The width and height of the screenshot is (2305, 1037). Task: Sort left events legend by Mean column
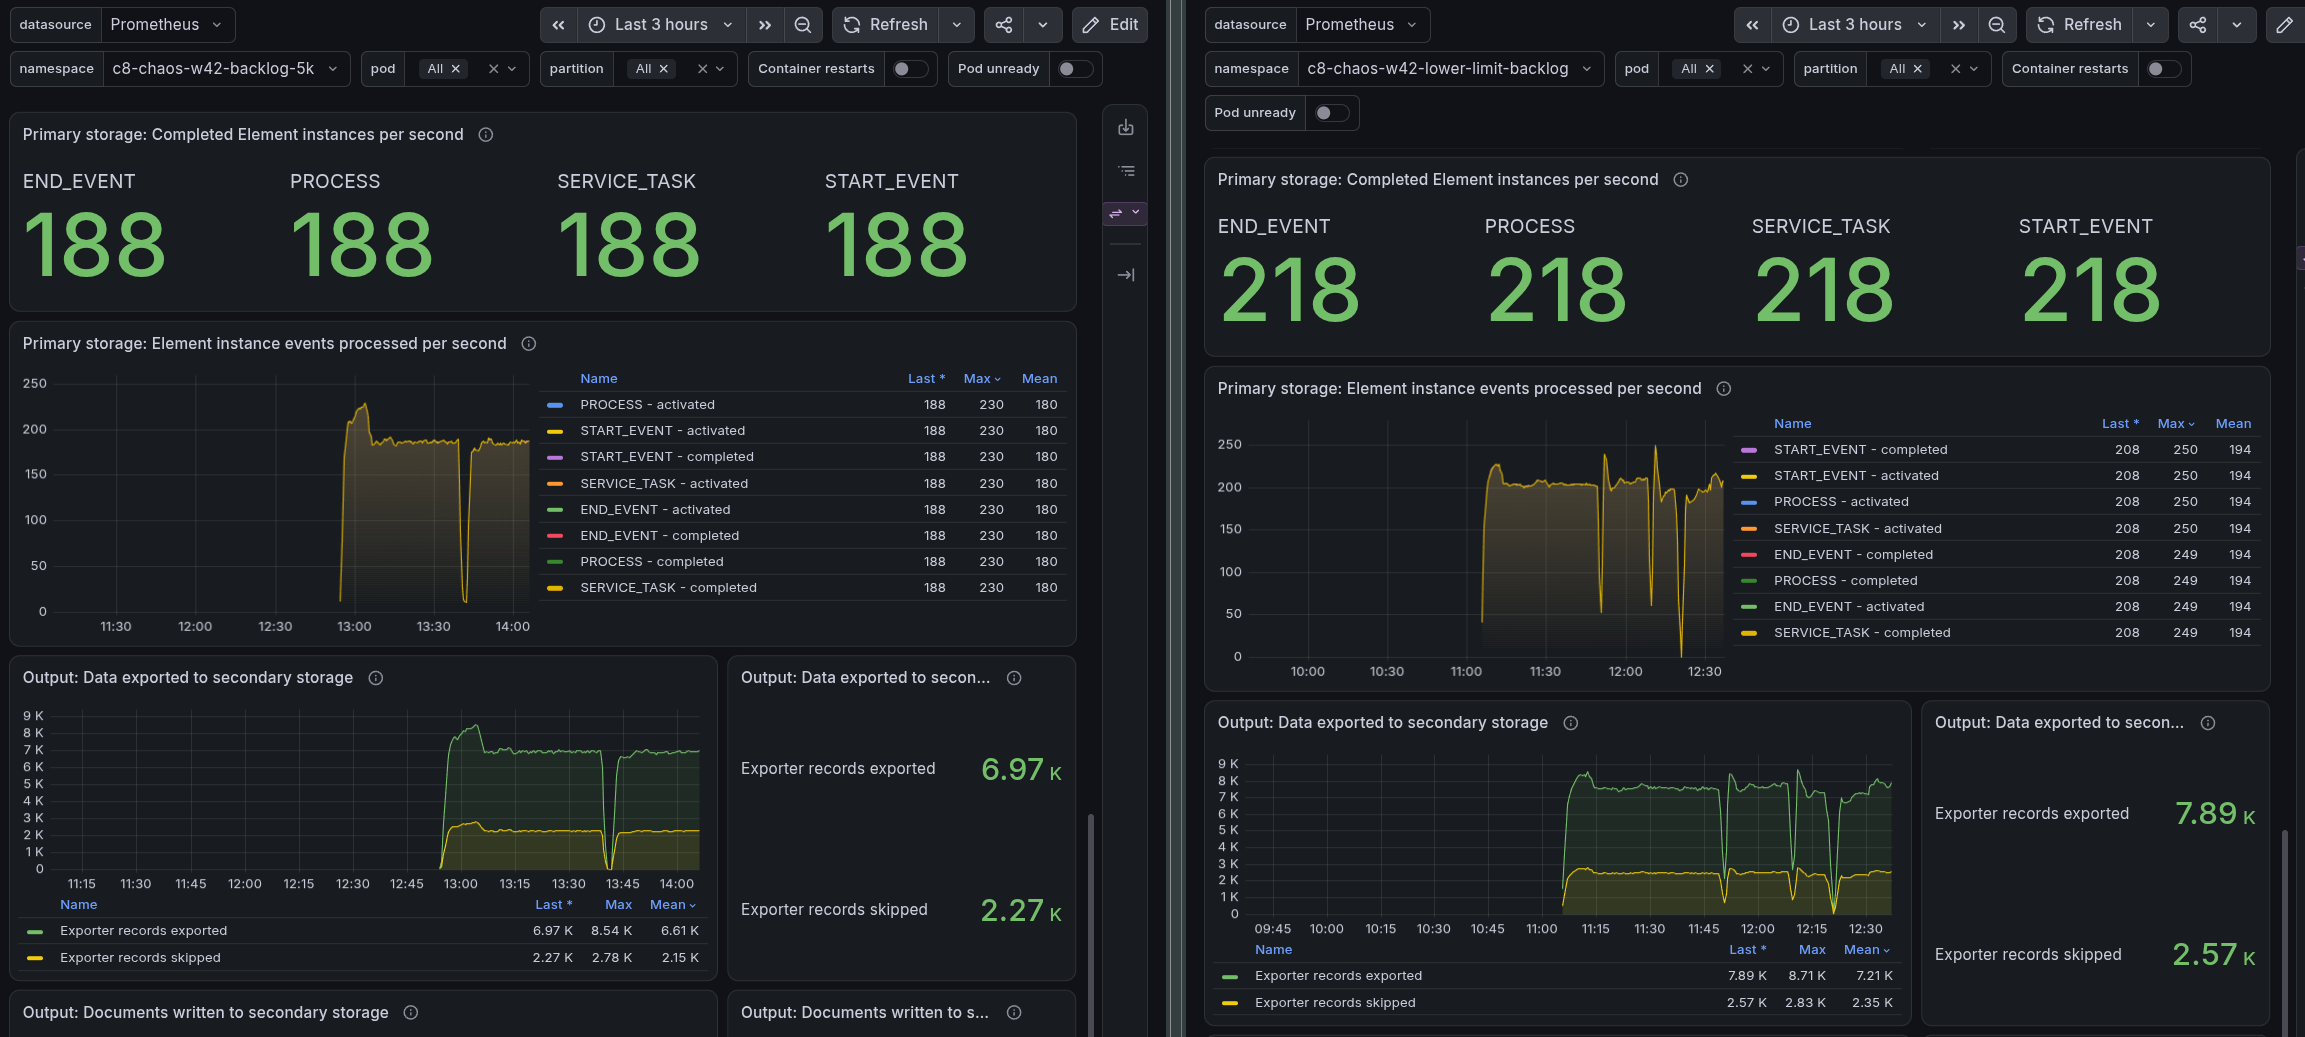tap(1039, 379)
